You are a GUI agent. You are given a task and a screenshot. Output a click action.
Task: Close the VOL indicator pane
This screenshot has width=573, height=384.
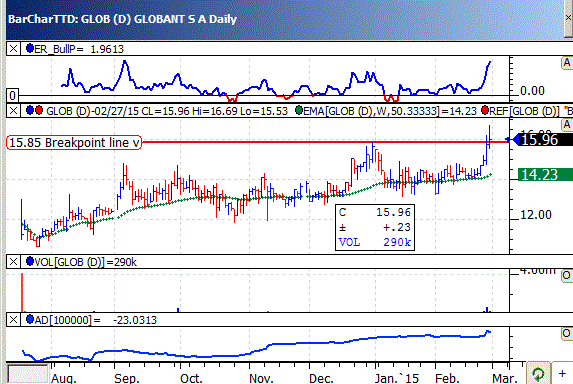click(14, 262)
